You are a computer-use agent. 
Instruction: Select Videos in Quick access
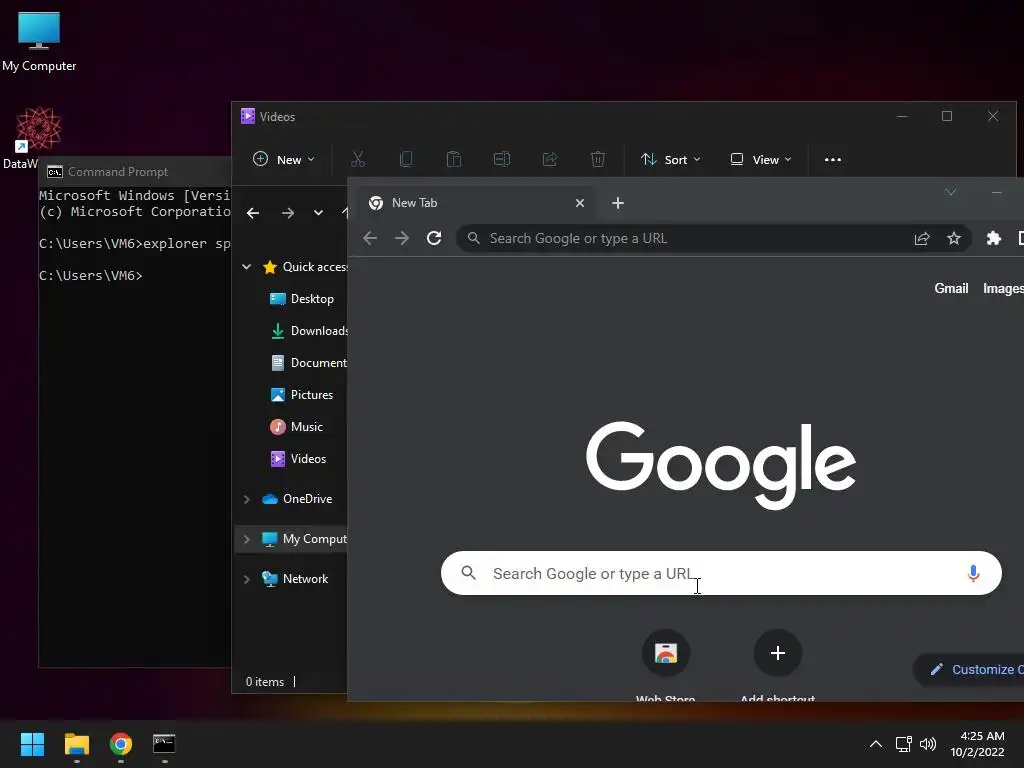[298, 458]
